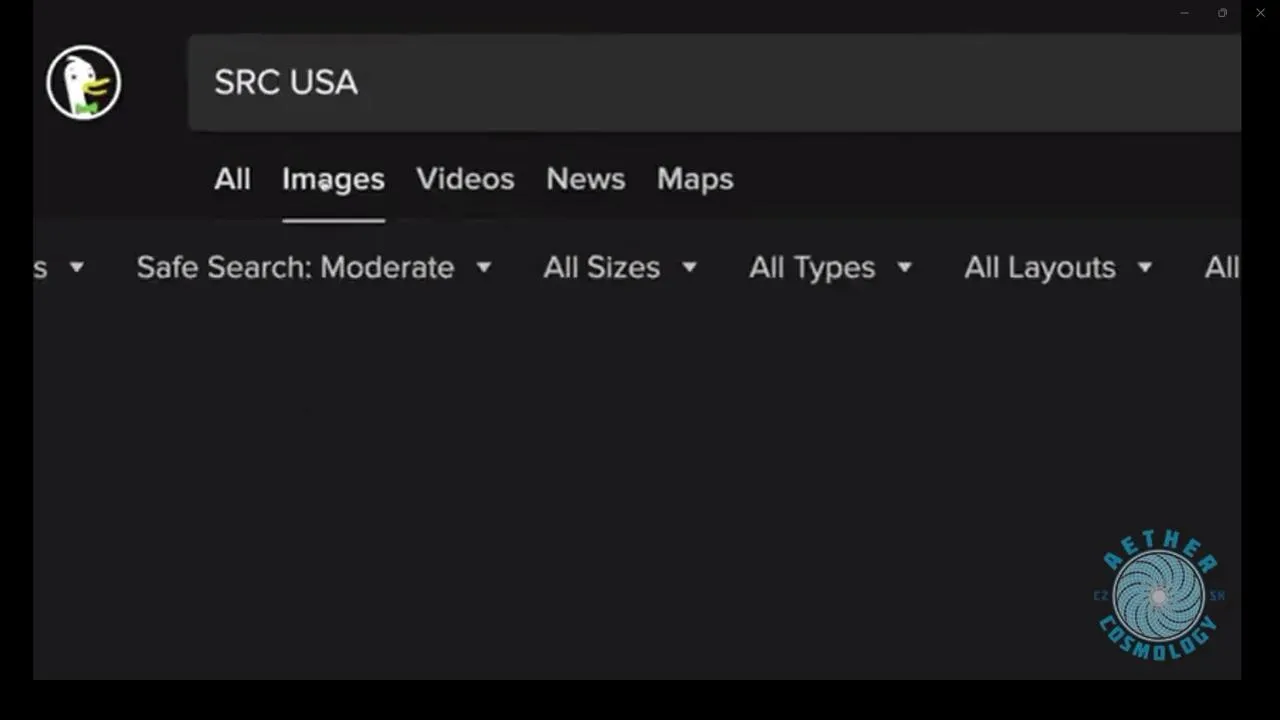The height and width of the screenshot is (720, 1280).
Task: Click the cut-off filter arrow at left edge
Action: click(76, 267)
